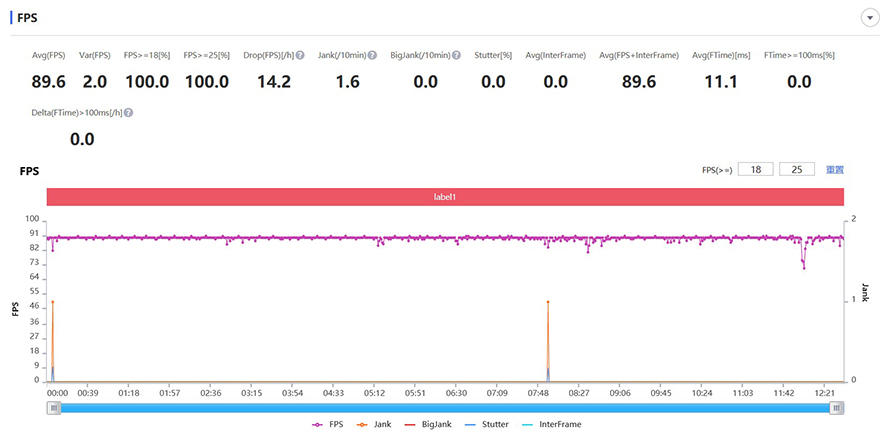Click the FPS threshold field showing 25
Viewport: 890px width, 433px height.
pos(797,170)
